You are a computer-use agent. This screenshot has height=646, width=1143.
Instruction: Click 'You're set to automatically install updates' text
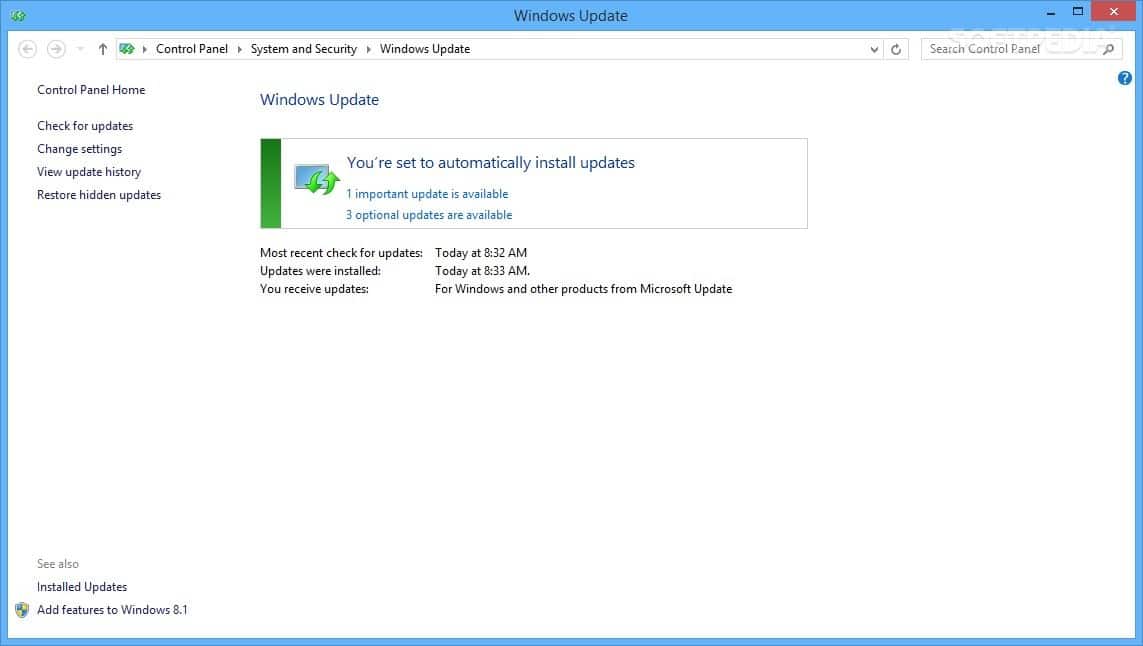click(491, 163)
